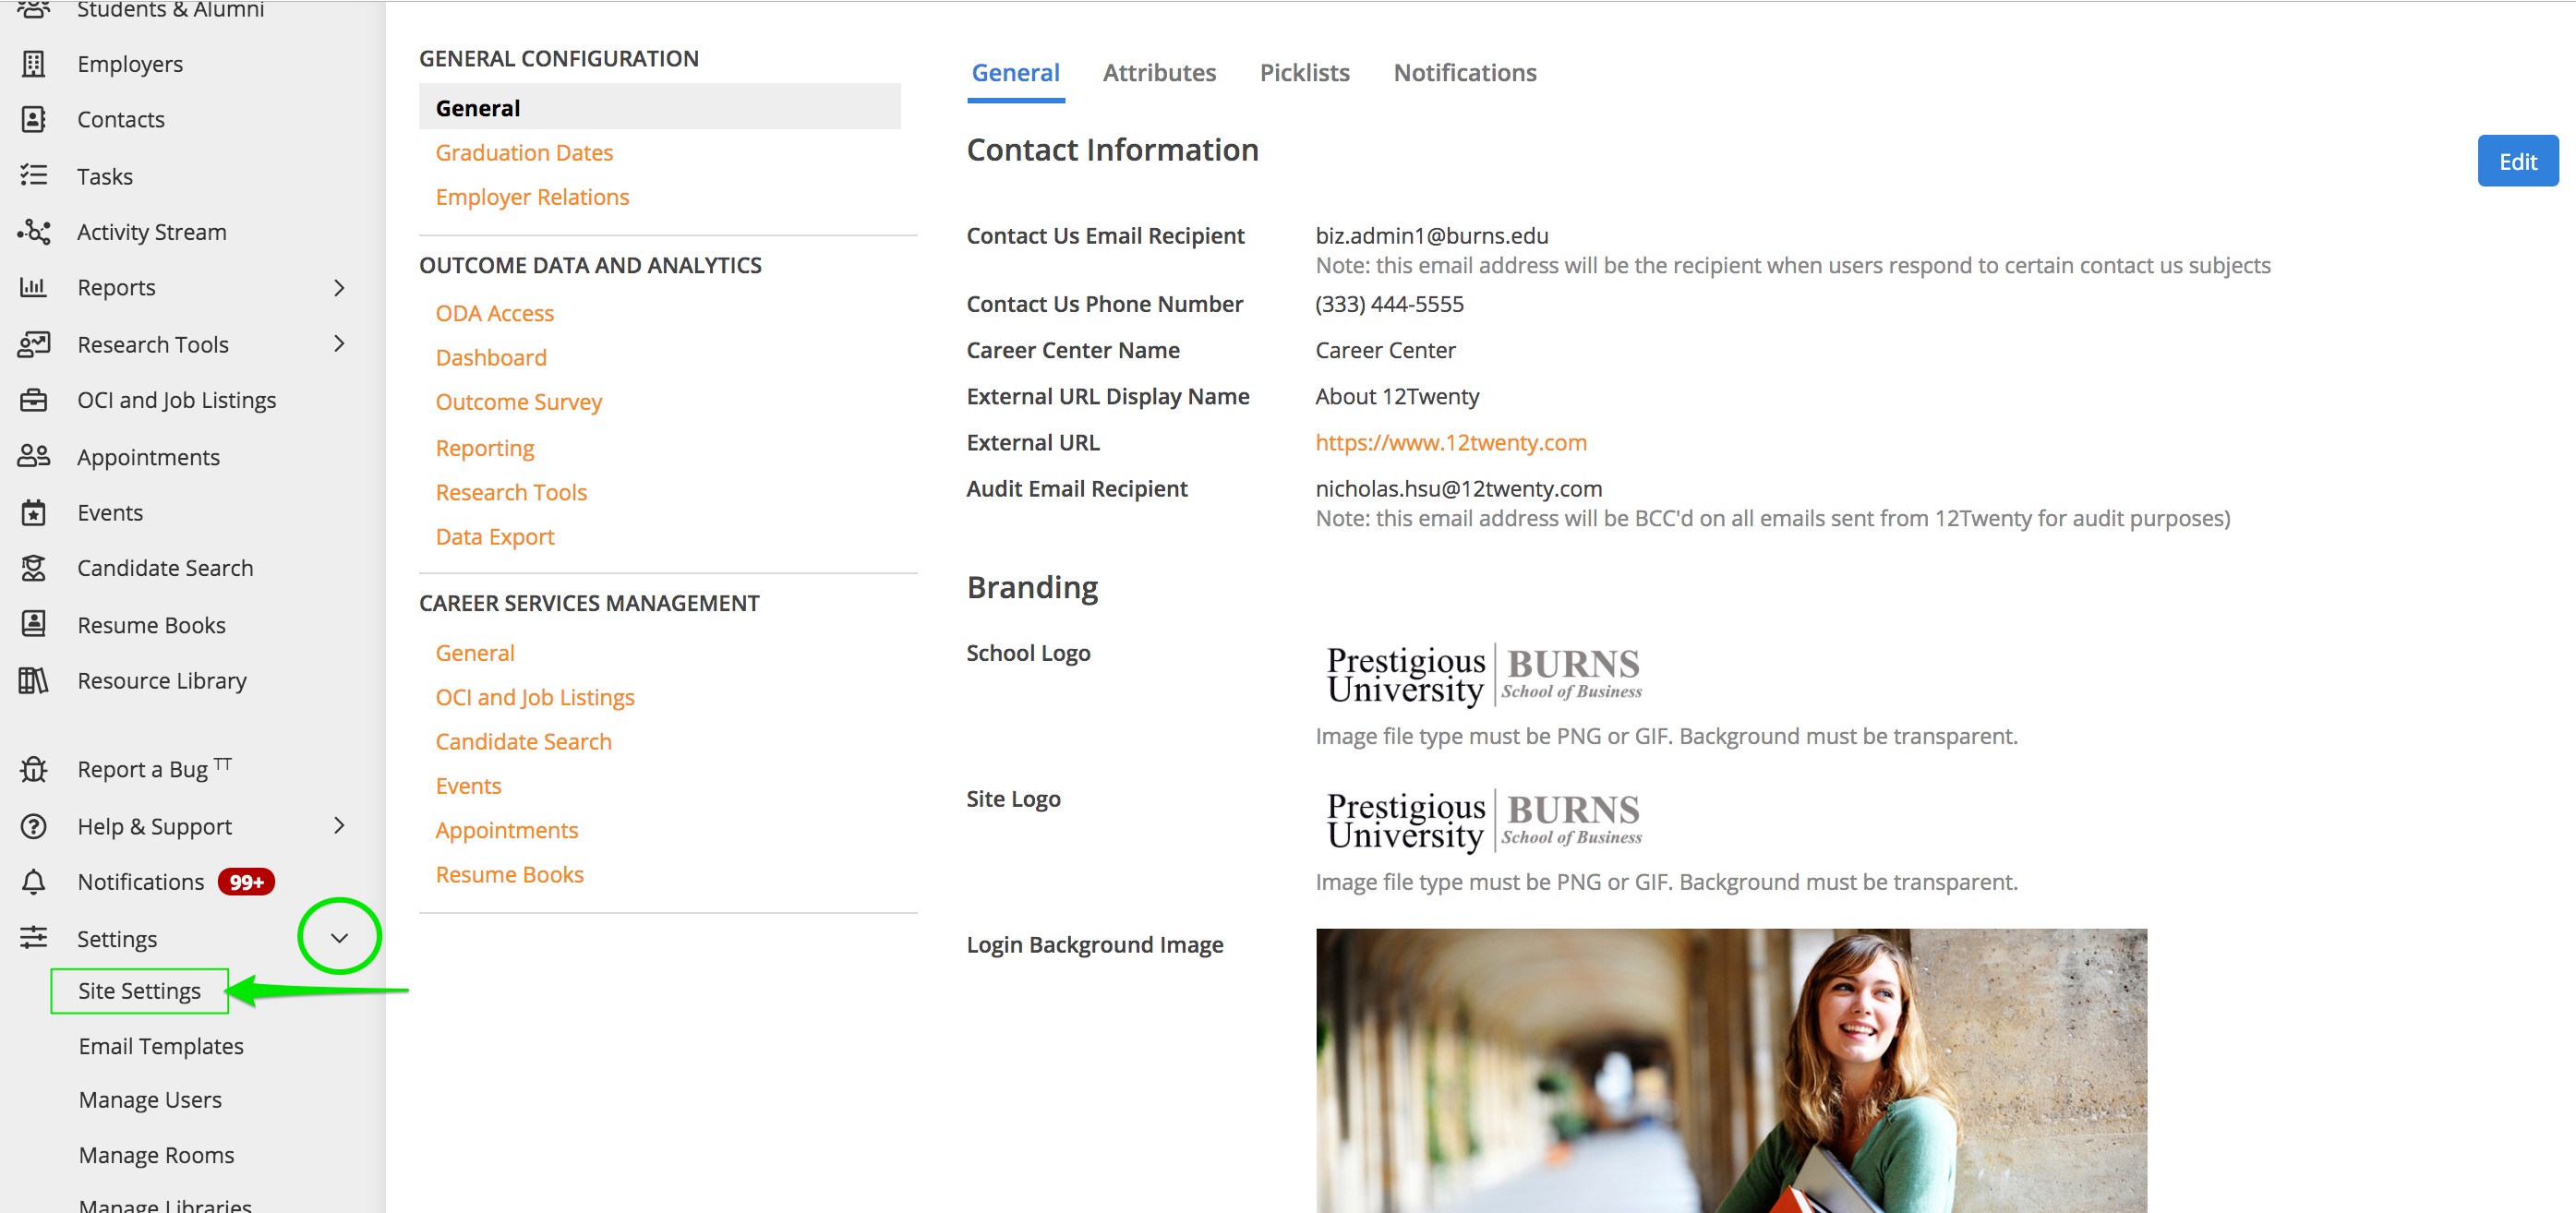Collapse the Settings menu chevron

(x=339, y=938)
